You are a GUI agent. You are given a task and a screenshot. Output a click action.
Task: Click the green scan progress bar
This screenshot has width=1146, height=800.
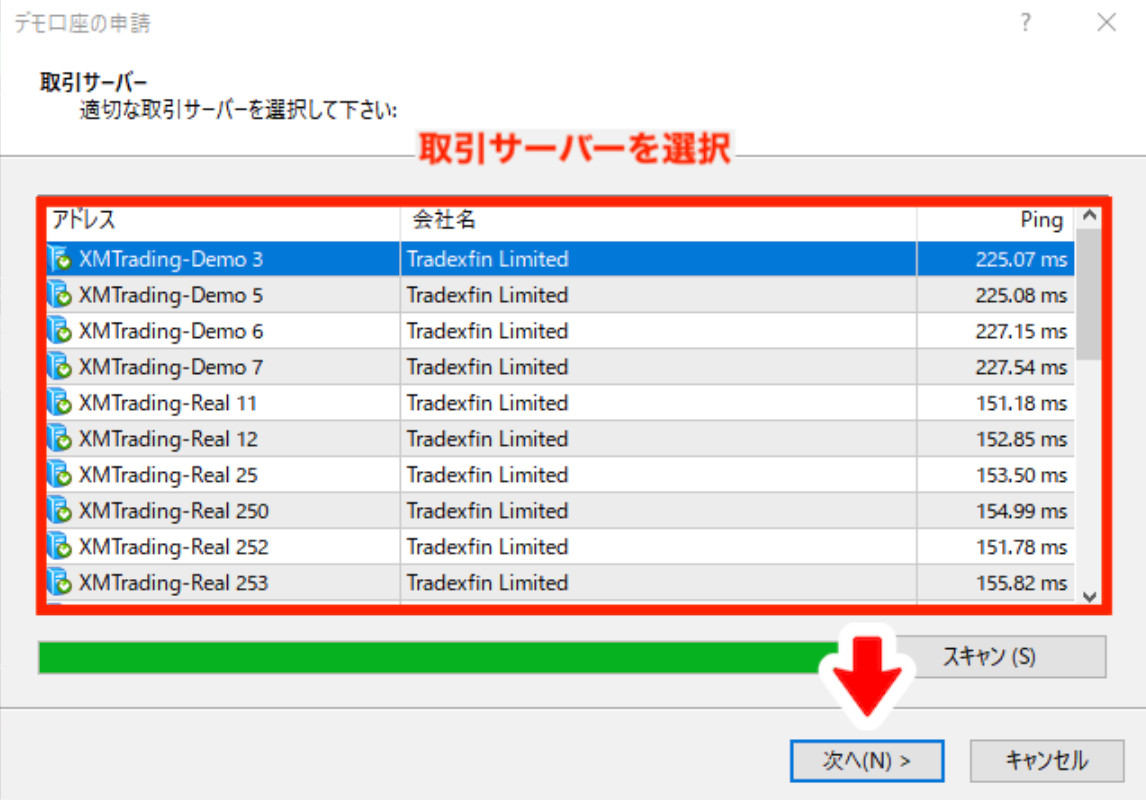pos(430,658)
